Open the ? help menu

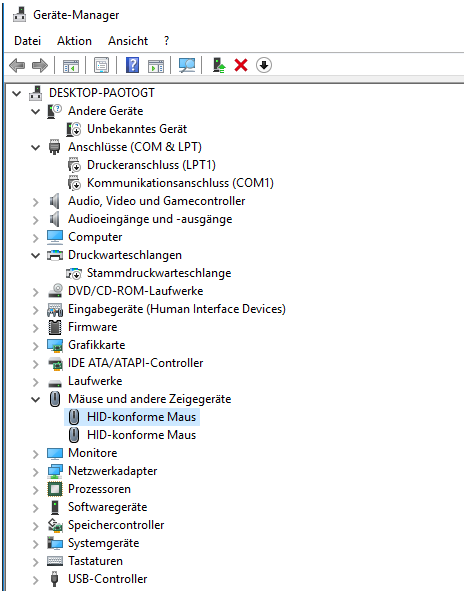tap(167, 41)
